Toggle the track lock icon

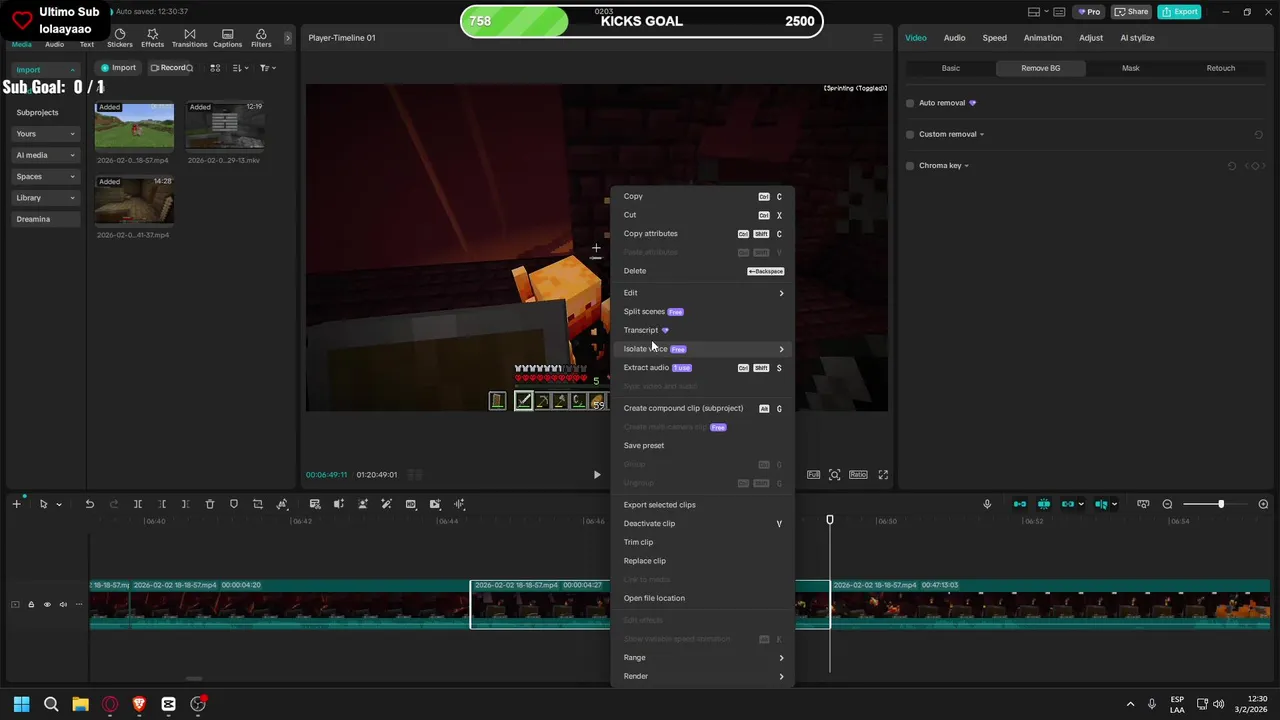pos(31,604)
